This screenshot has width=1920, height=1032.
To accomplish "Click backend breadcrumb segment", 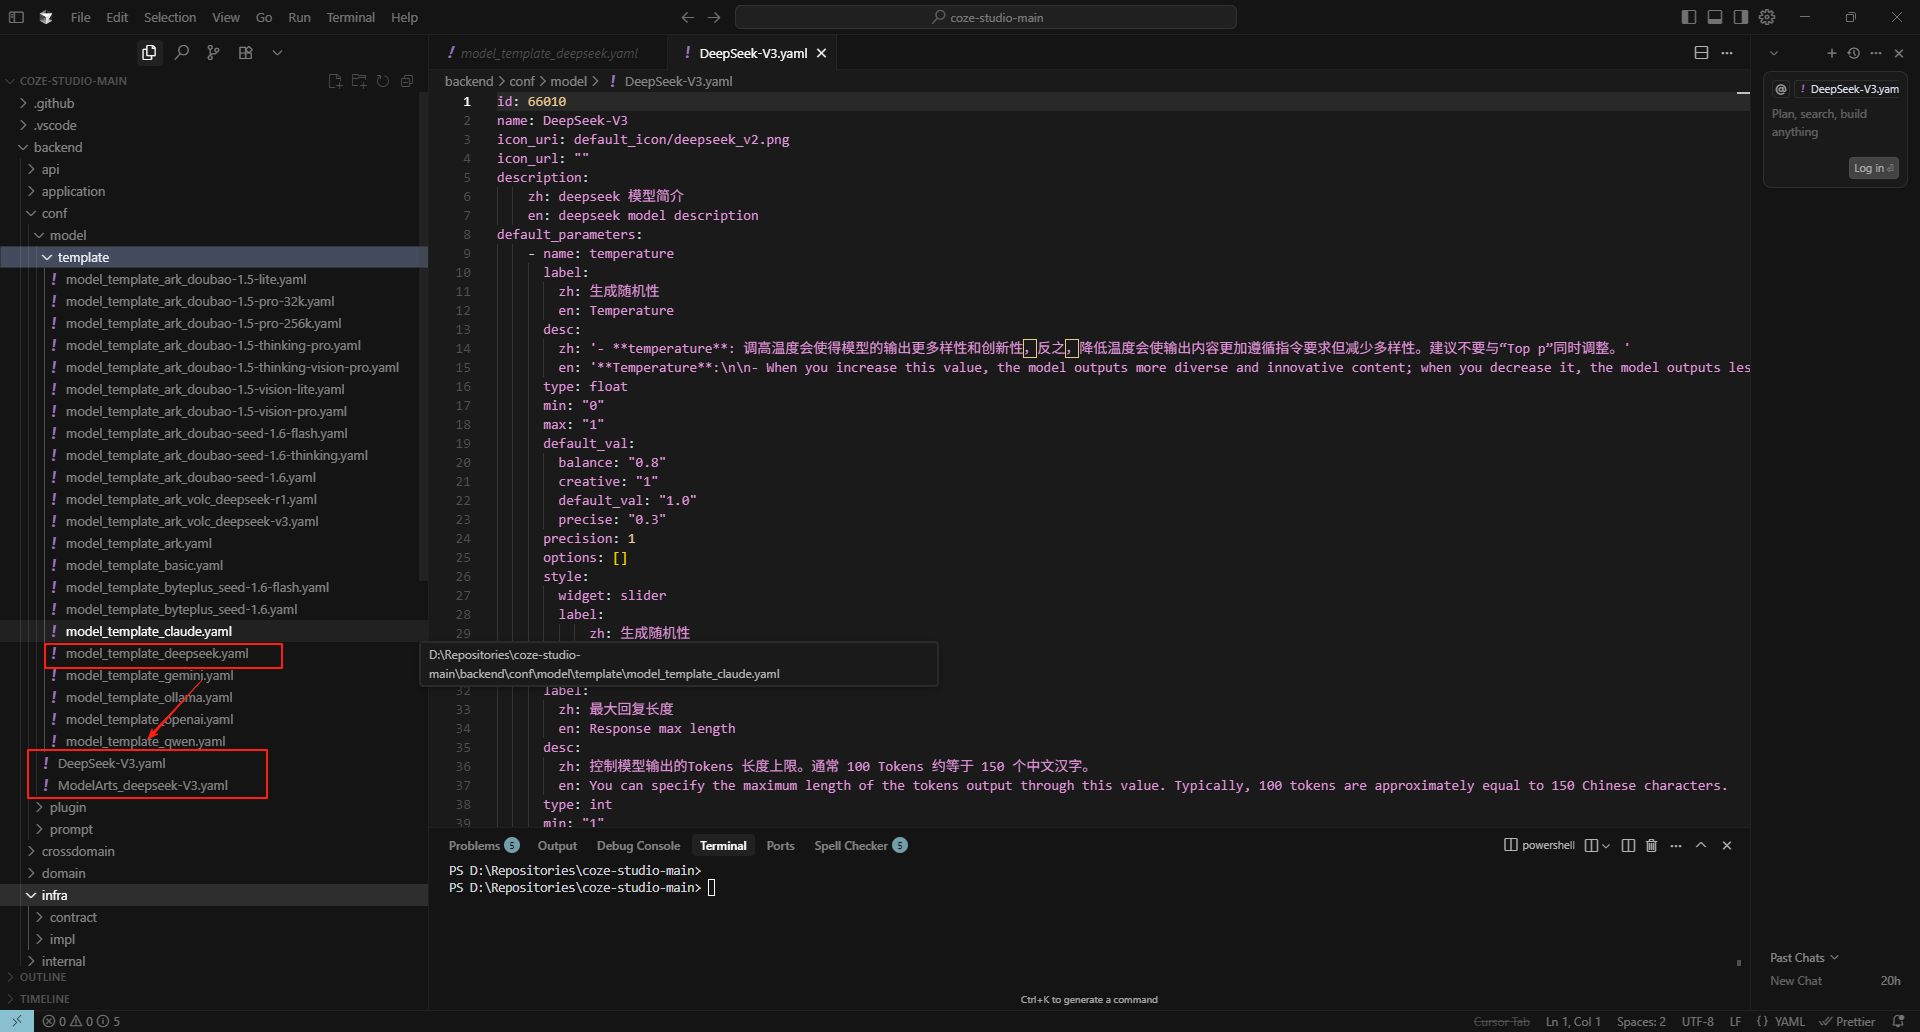I will (469, 81).
